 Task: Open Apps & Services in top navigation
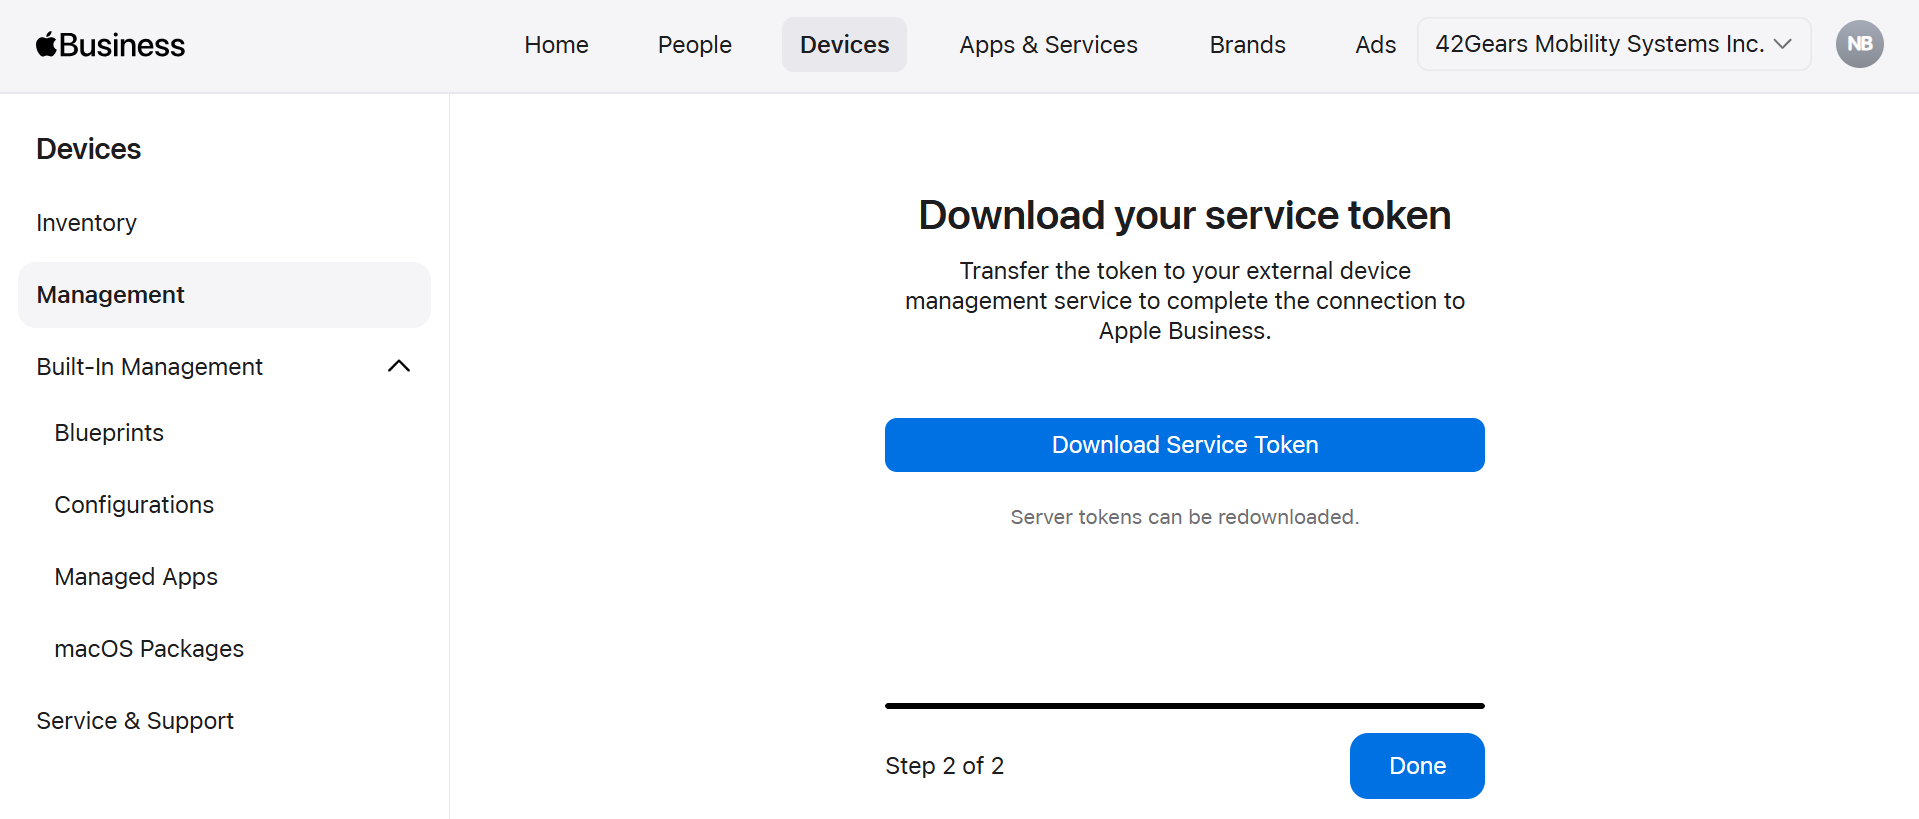pyautogui.click(x=1048, y=45)
